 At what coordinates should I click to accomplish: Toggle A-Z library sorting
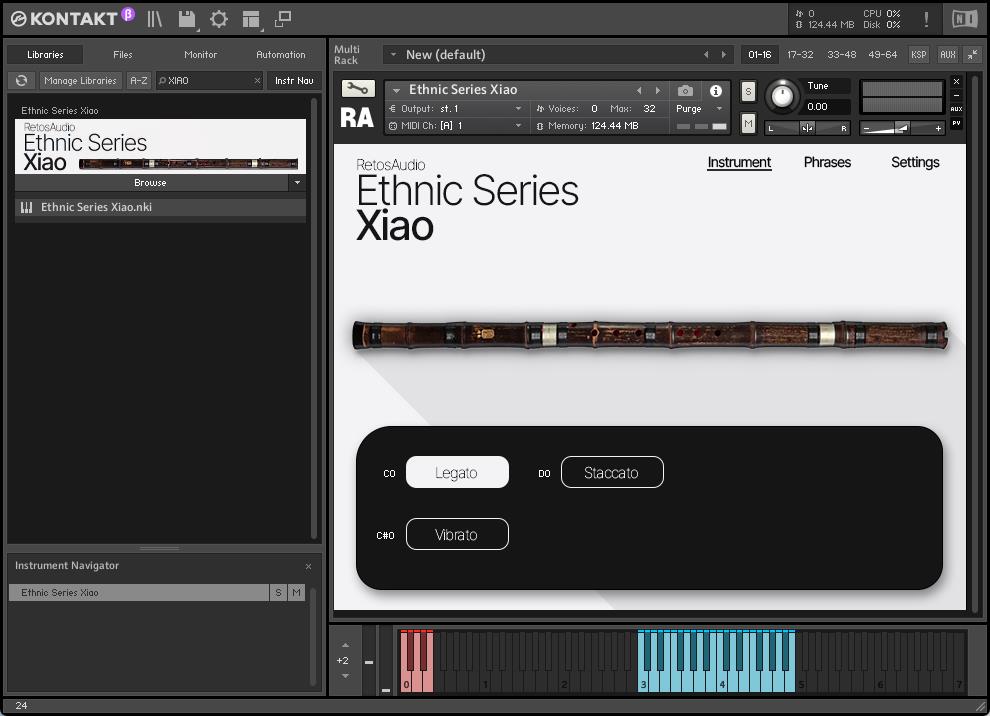point(139,80)
